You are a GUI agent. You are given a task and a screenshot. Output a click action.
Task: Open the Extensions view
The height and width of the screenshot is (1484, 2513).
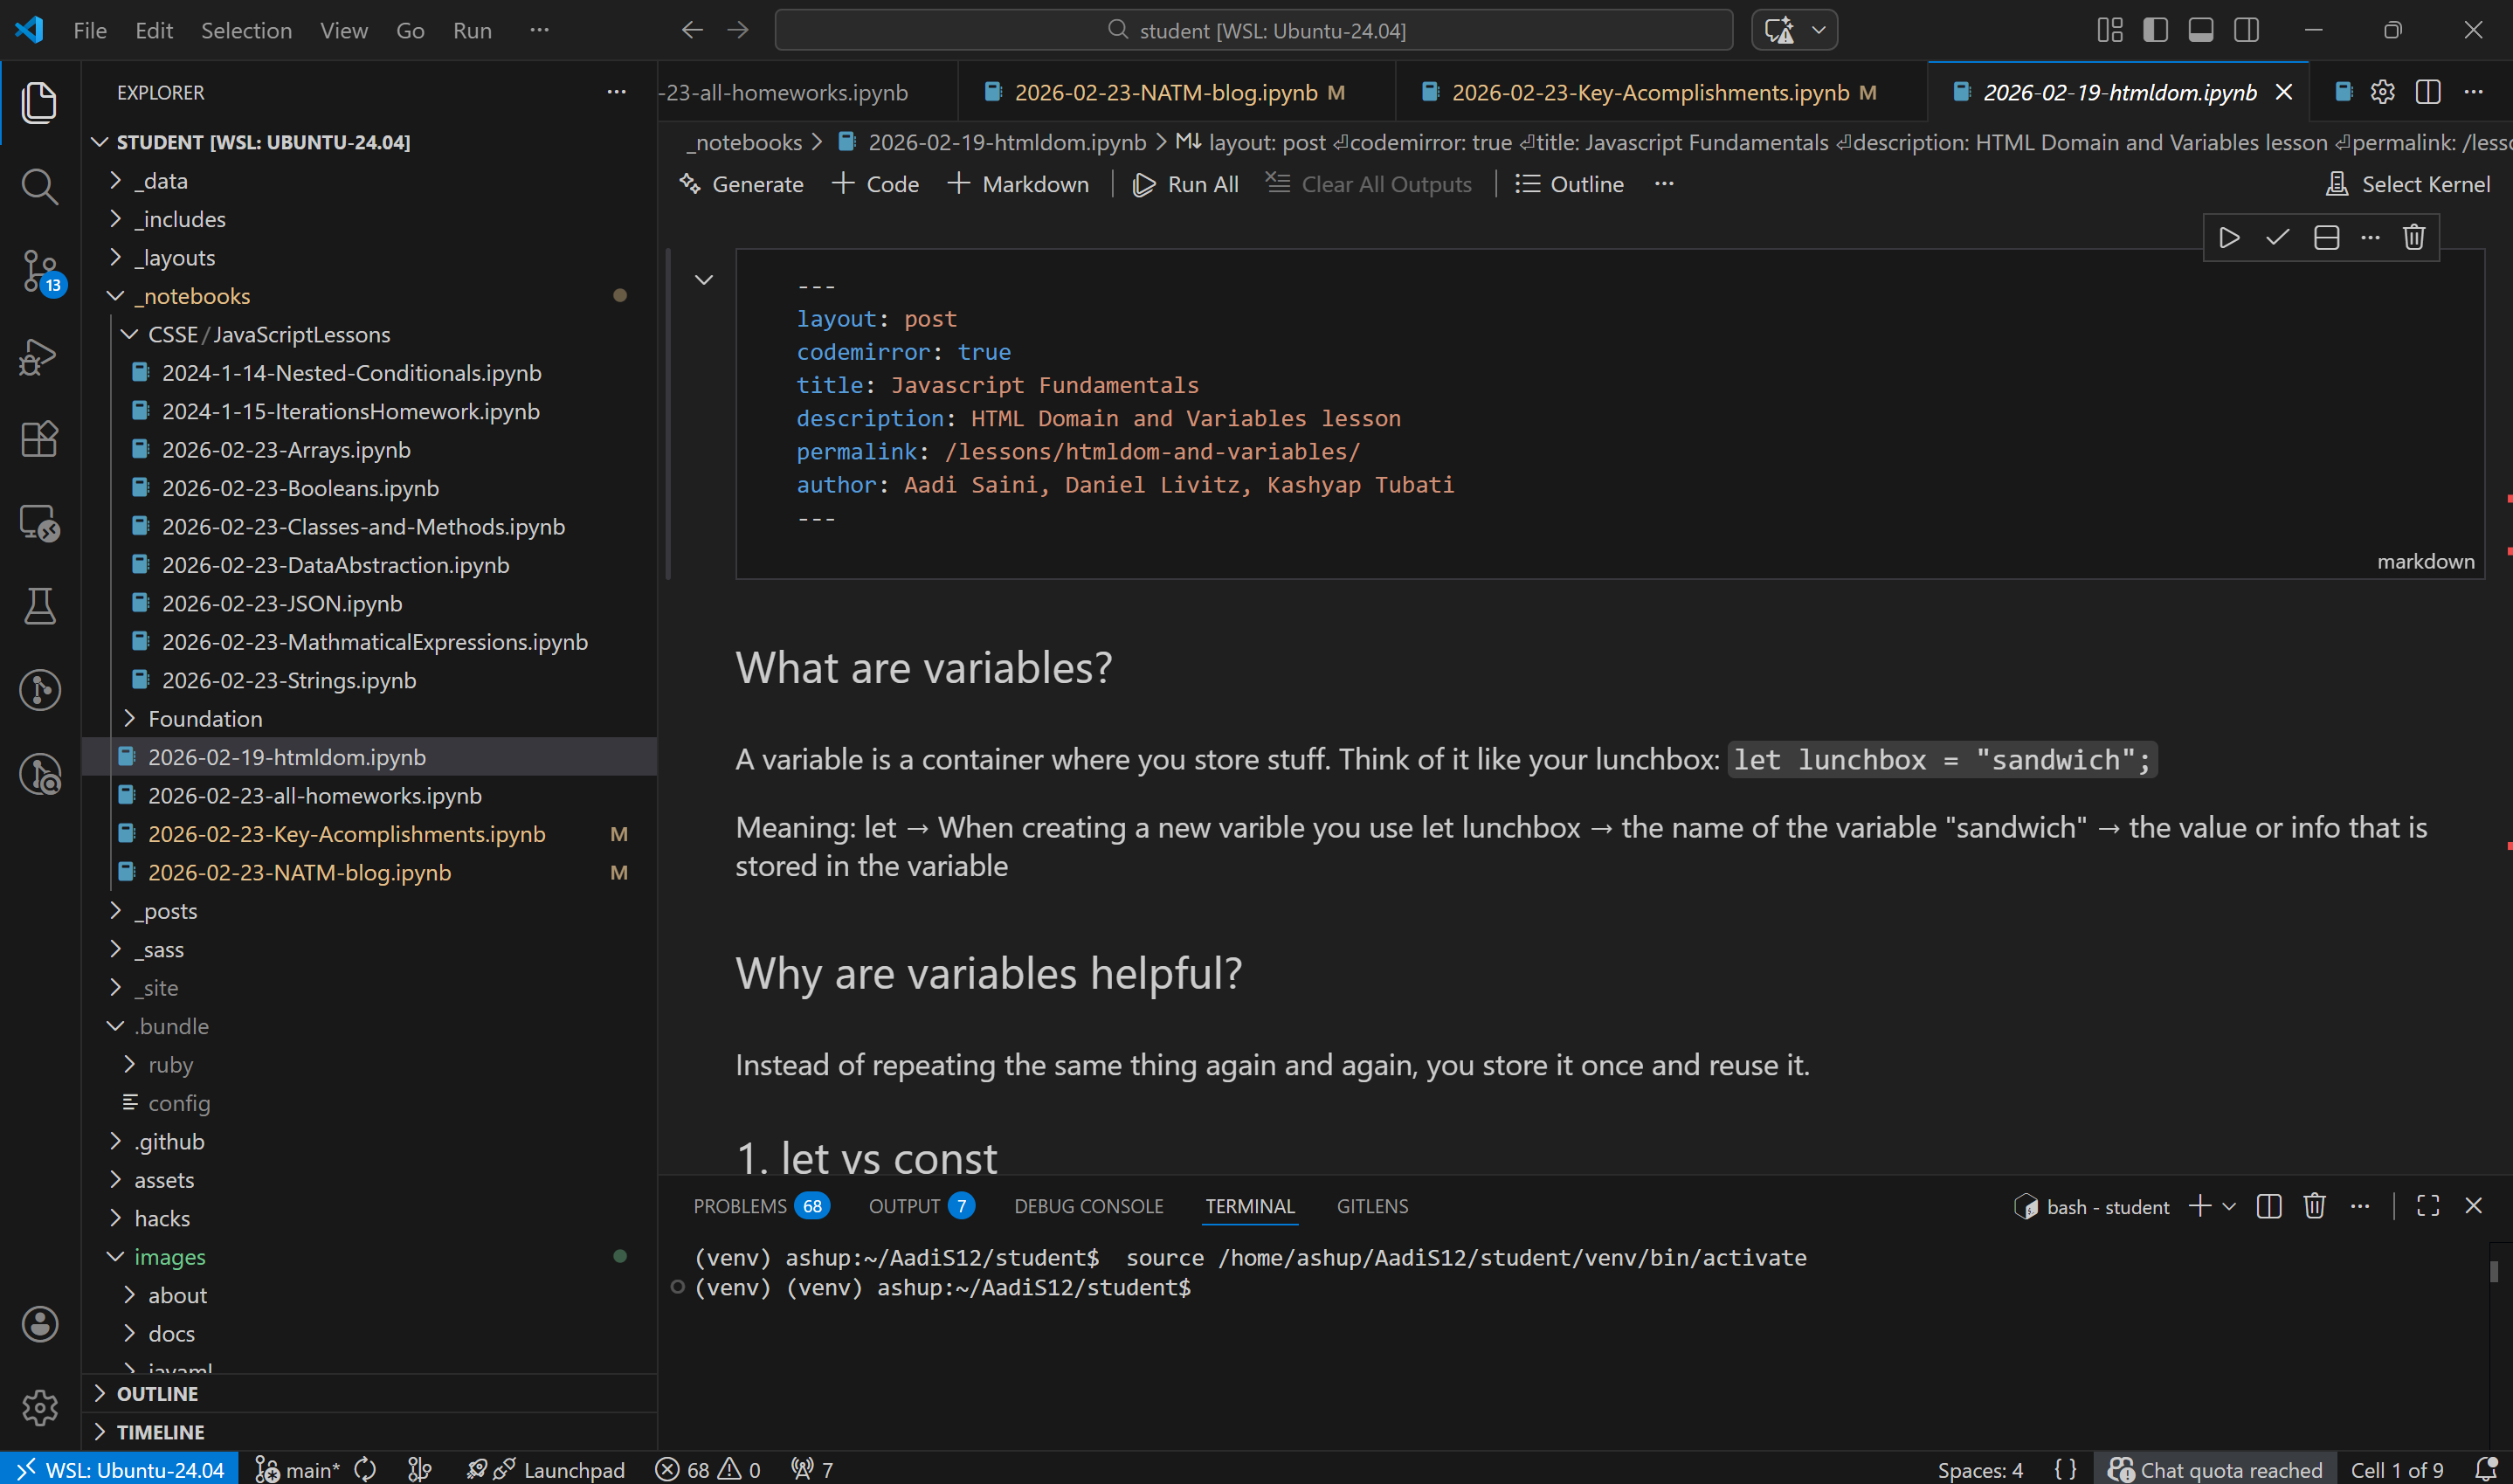(39, 439)
